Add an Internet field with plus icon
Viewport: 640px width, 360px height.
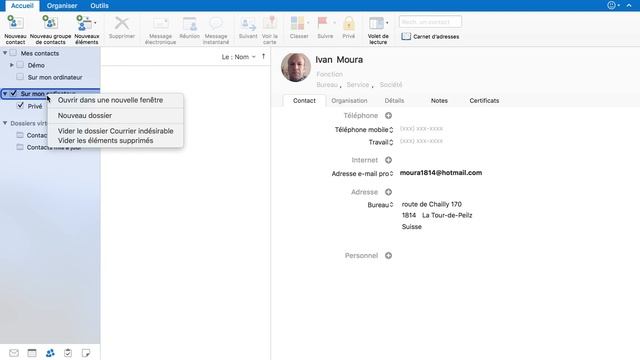point(389,160)
